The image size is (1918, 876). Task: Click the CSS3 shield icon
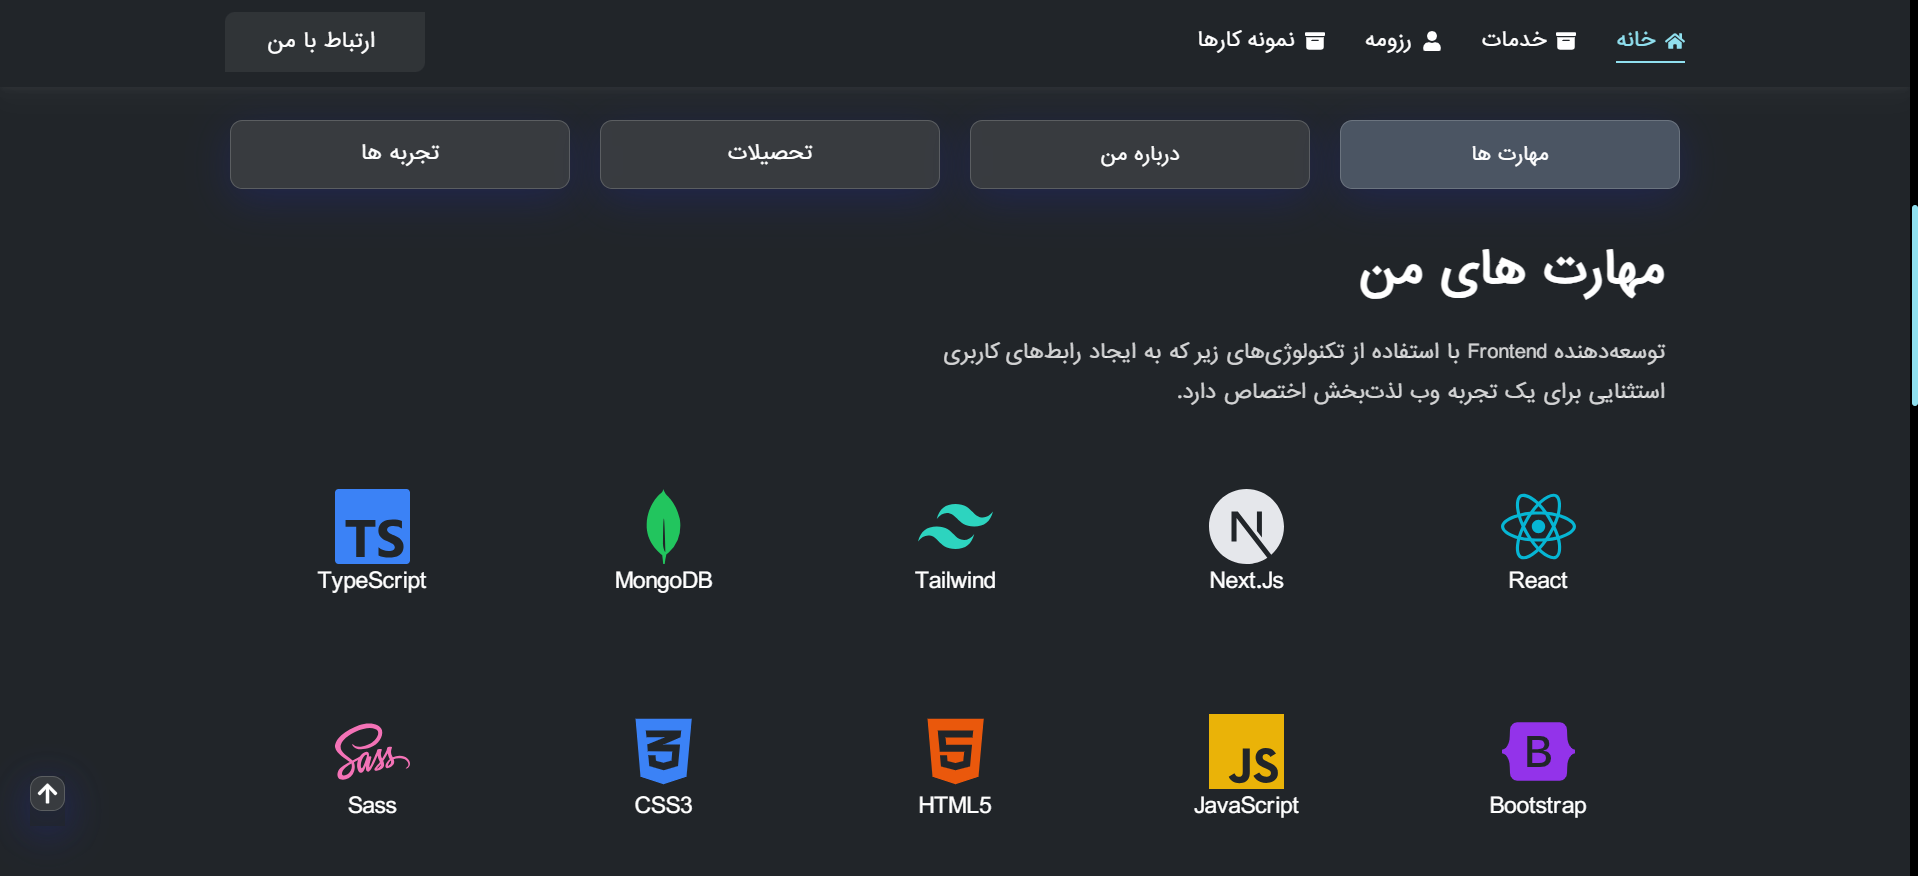663,751
